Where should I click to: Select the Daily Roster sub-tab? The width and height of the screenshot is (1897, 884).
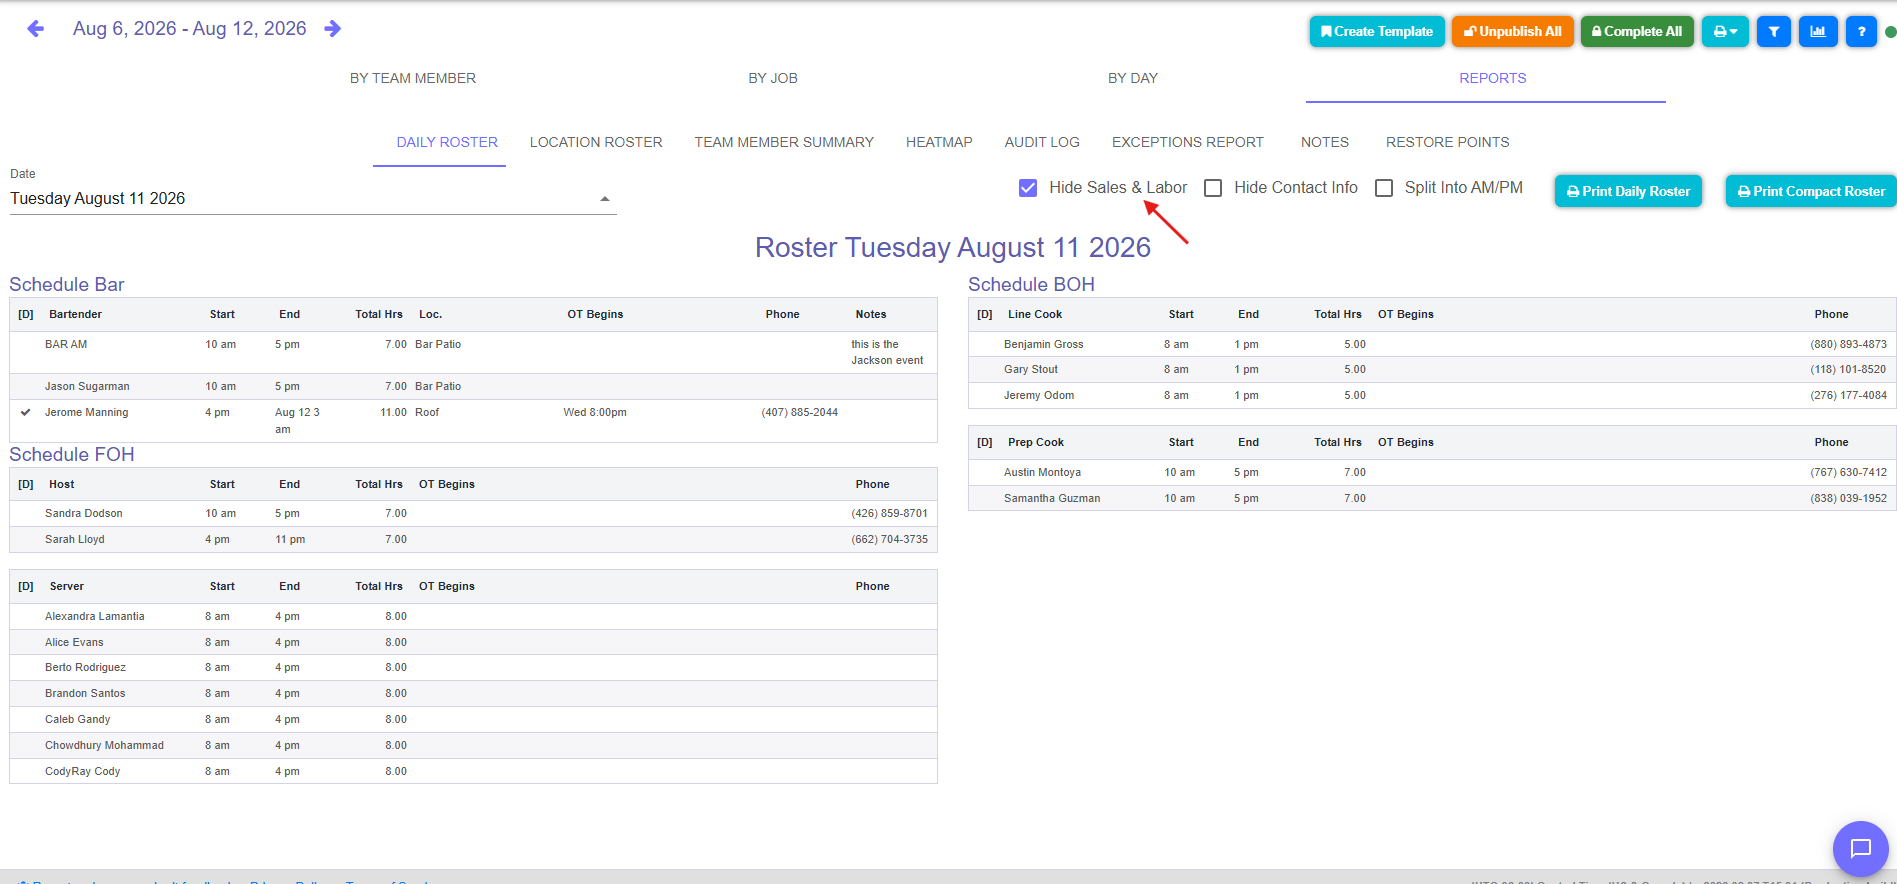[x=447, y=142]
